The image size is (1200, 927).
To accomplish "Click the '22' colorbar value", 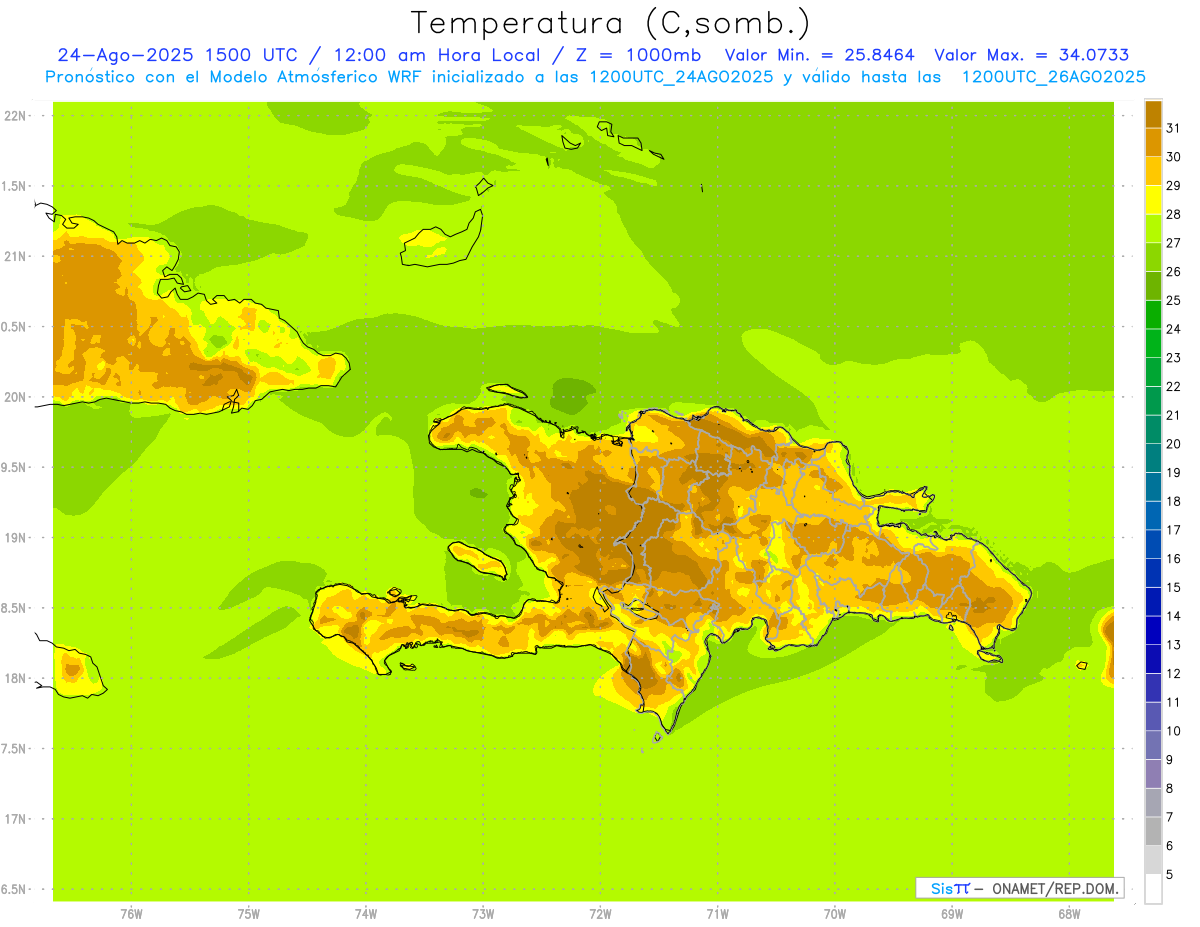I will pos(1173,386).
